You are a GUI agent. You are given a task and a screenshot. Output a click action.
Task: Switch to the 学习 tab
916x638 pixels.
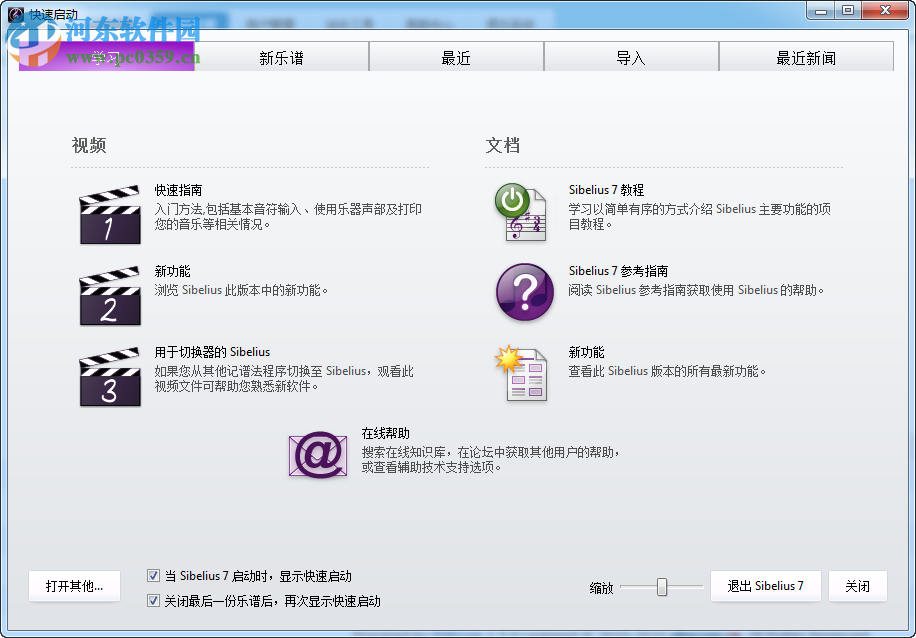[x=106, y=57]
